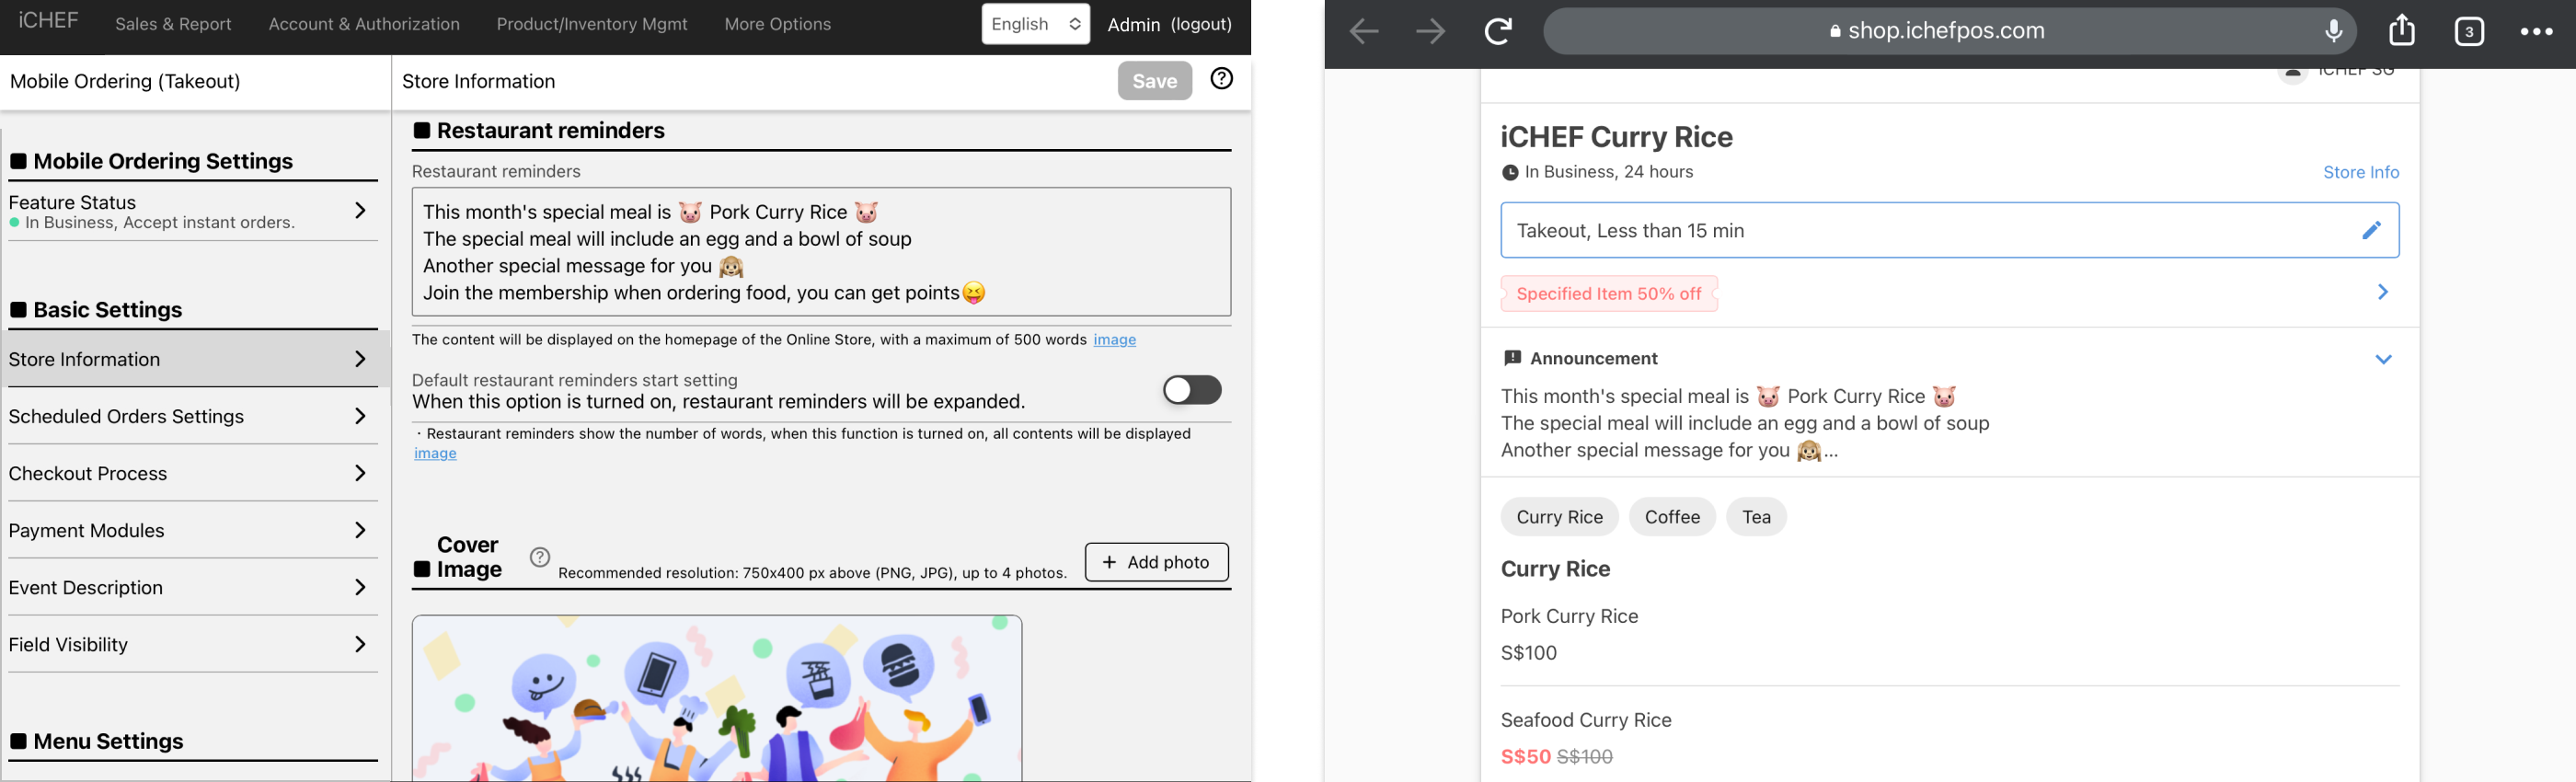2576x782 pixels.
Task: Go back with browser back arrow
Action: [1364, 32]
